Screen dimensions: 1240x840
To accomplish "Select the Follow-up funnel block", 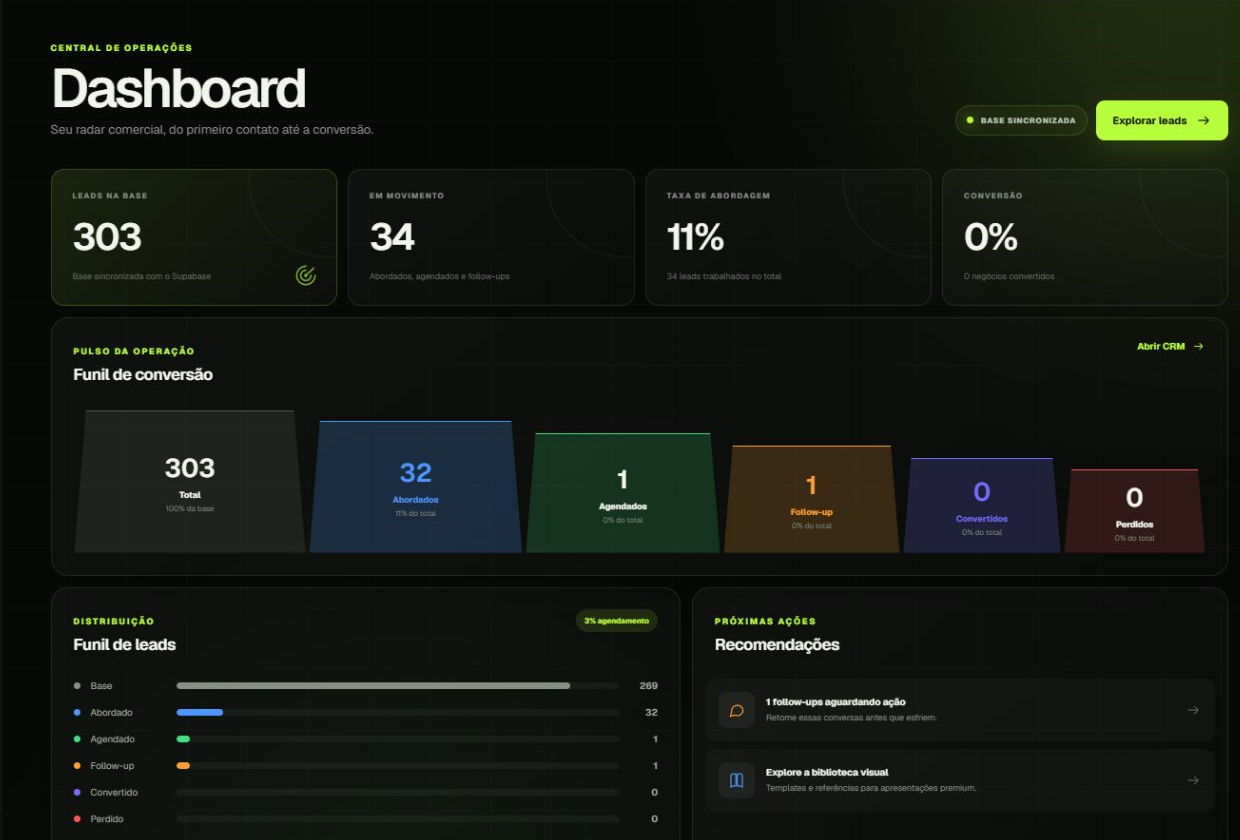I will pos(811,498).
